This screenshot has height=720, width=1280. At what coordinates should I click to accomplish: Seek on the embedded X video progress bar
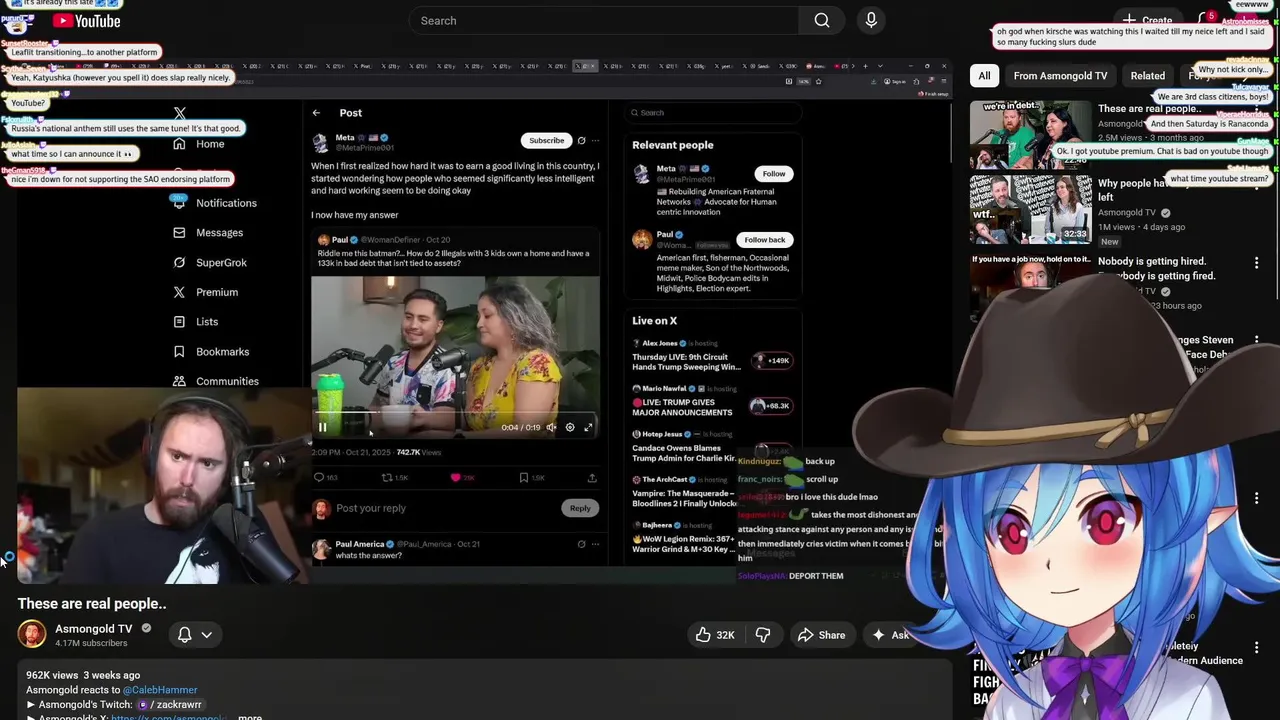coord(455,413)
